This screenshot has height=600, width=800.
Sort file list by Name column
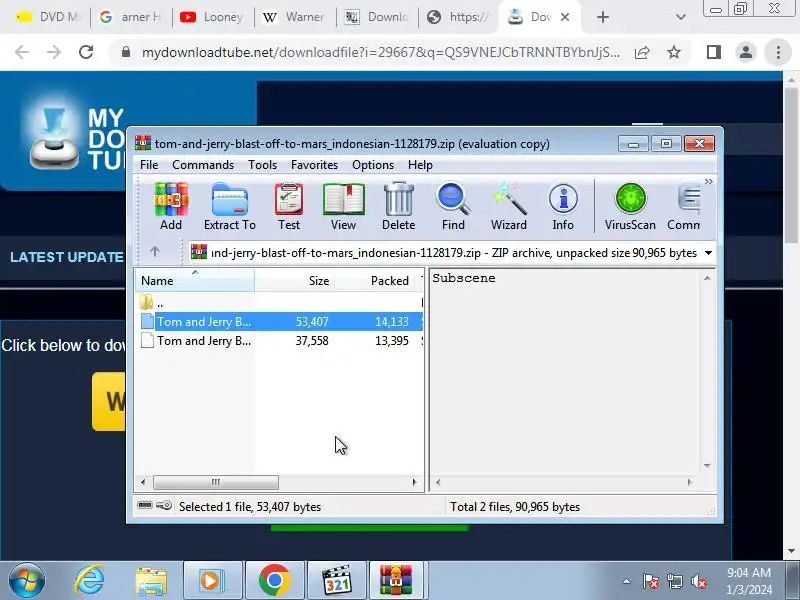tap(195, 281)
